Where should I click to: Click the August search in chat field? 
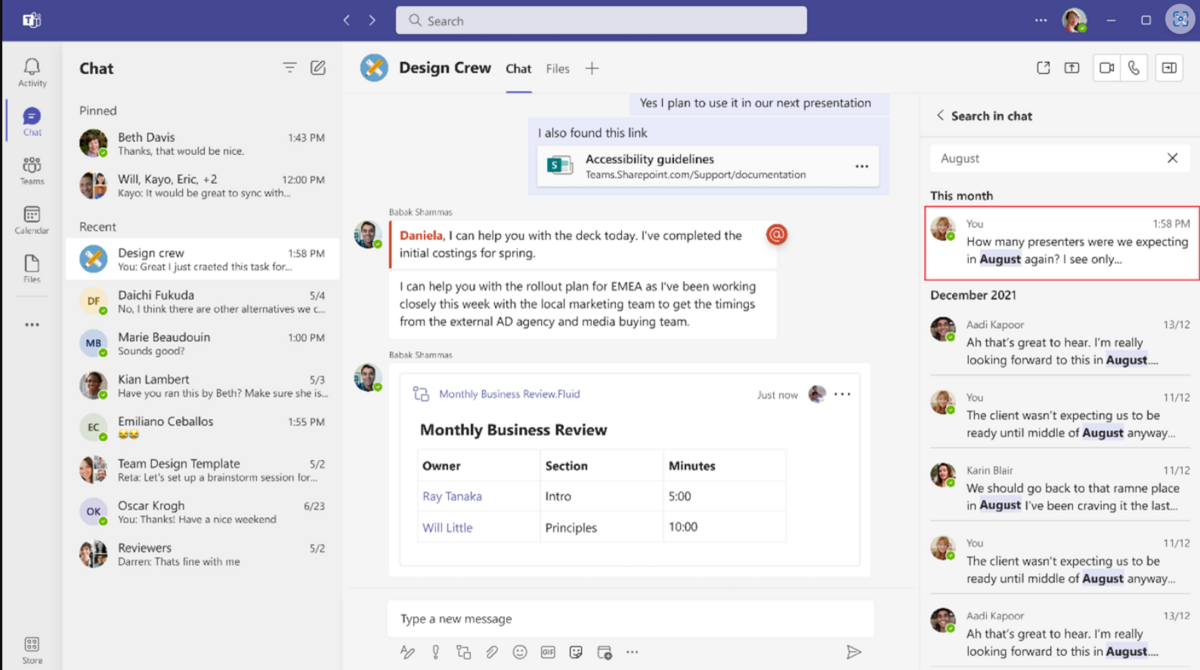point(1048,158)
